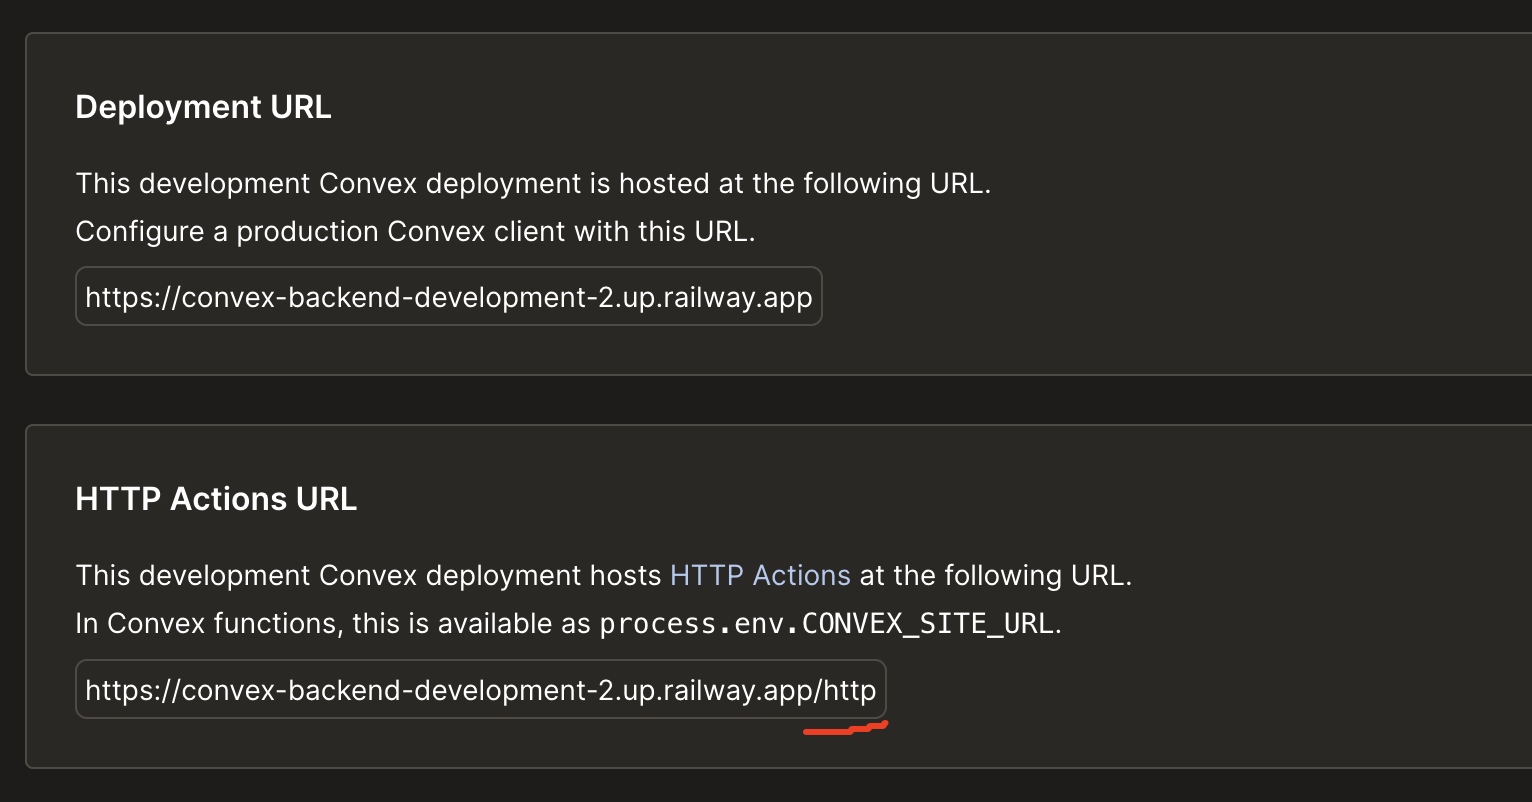1532x802 pixels.
Task: Select the Deployment URL heading
Action: tap(203, 107)
